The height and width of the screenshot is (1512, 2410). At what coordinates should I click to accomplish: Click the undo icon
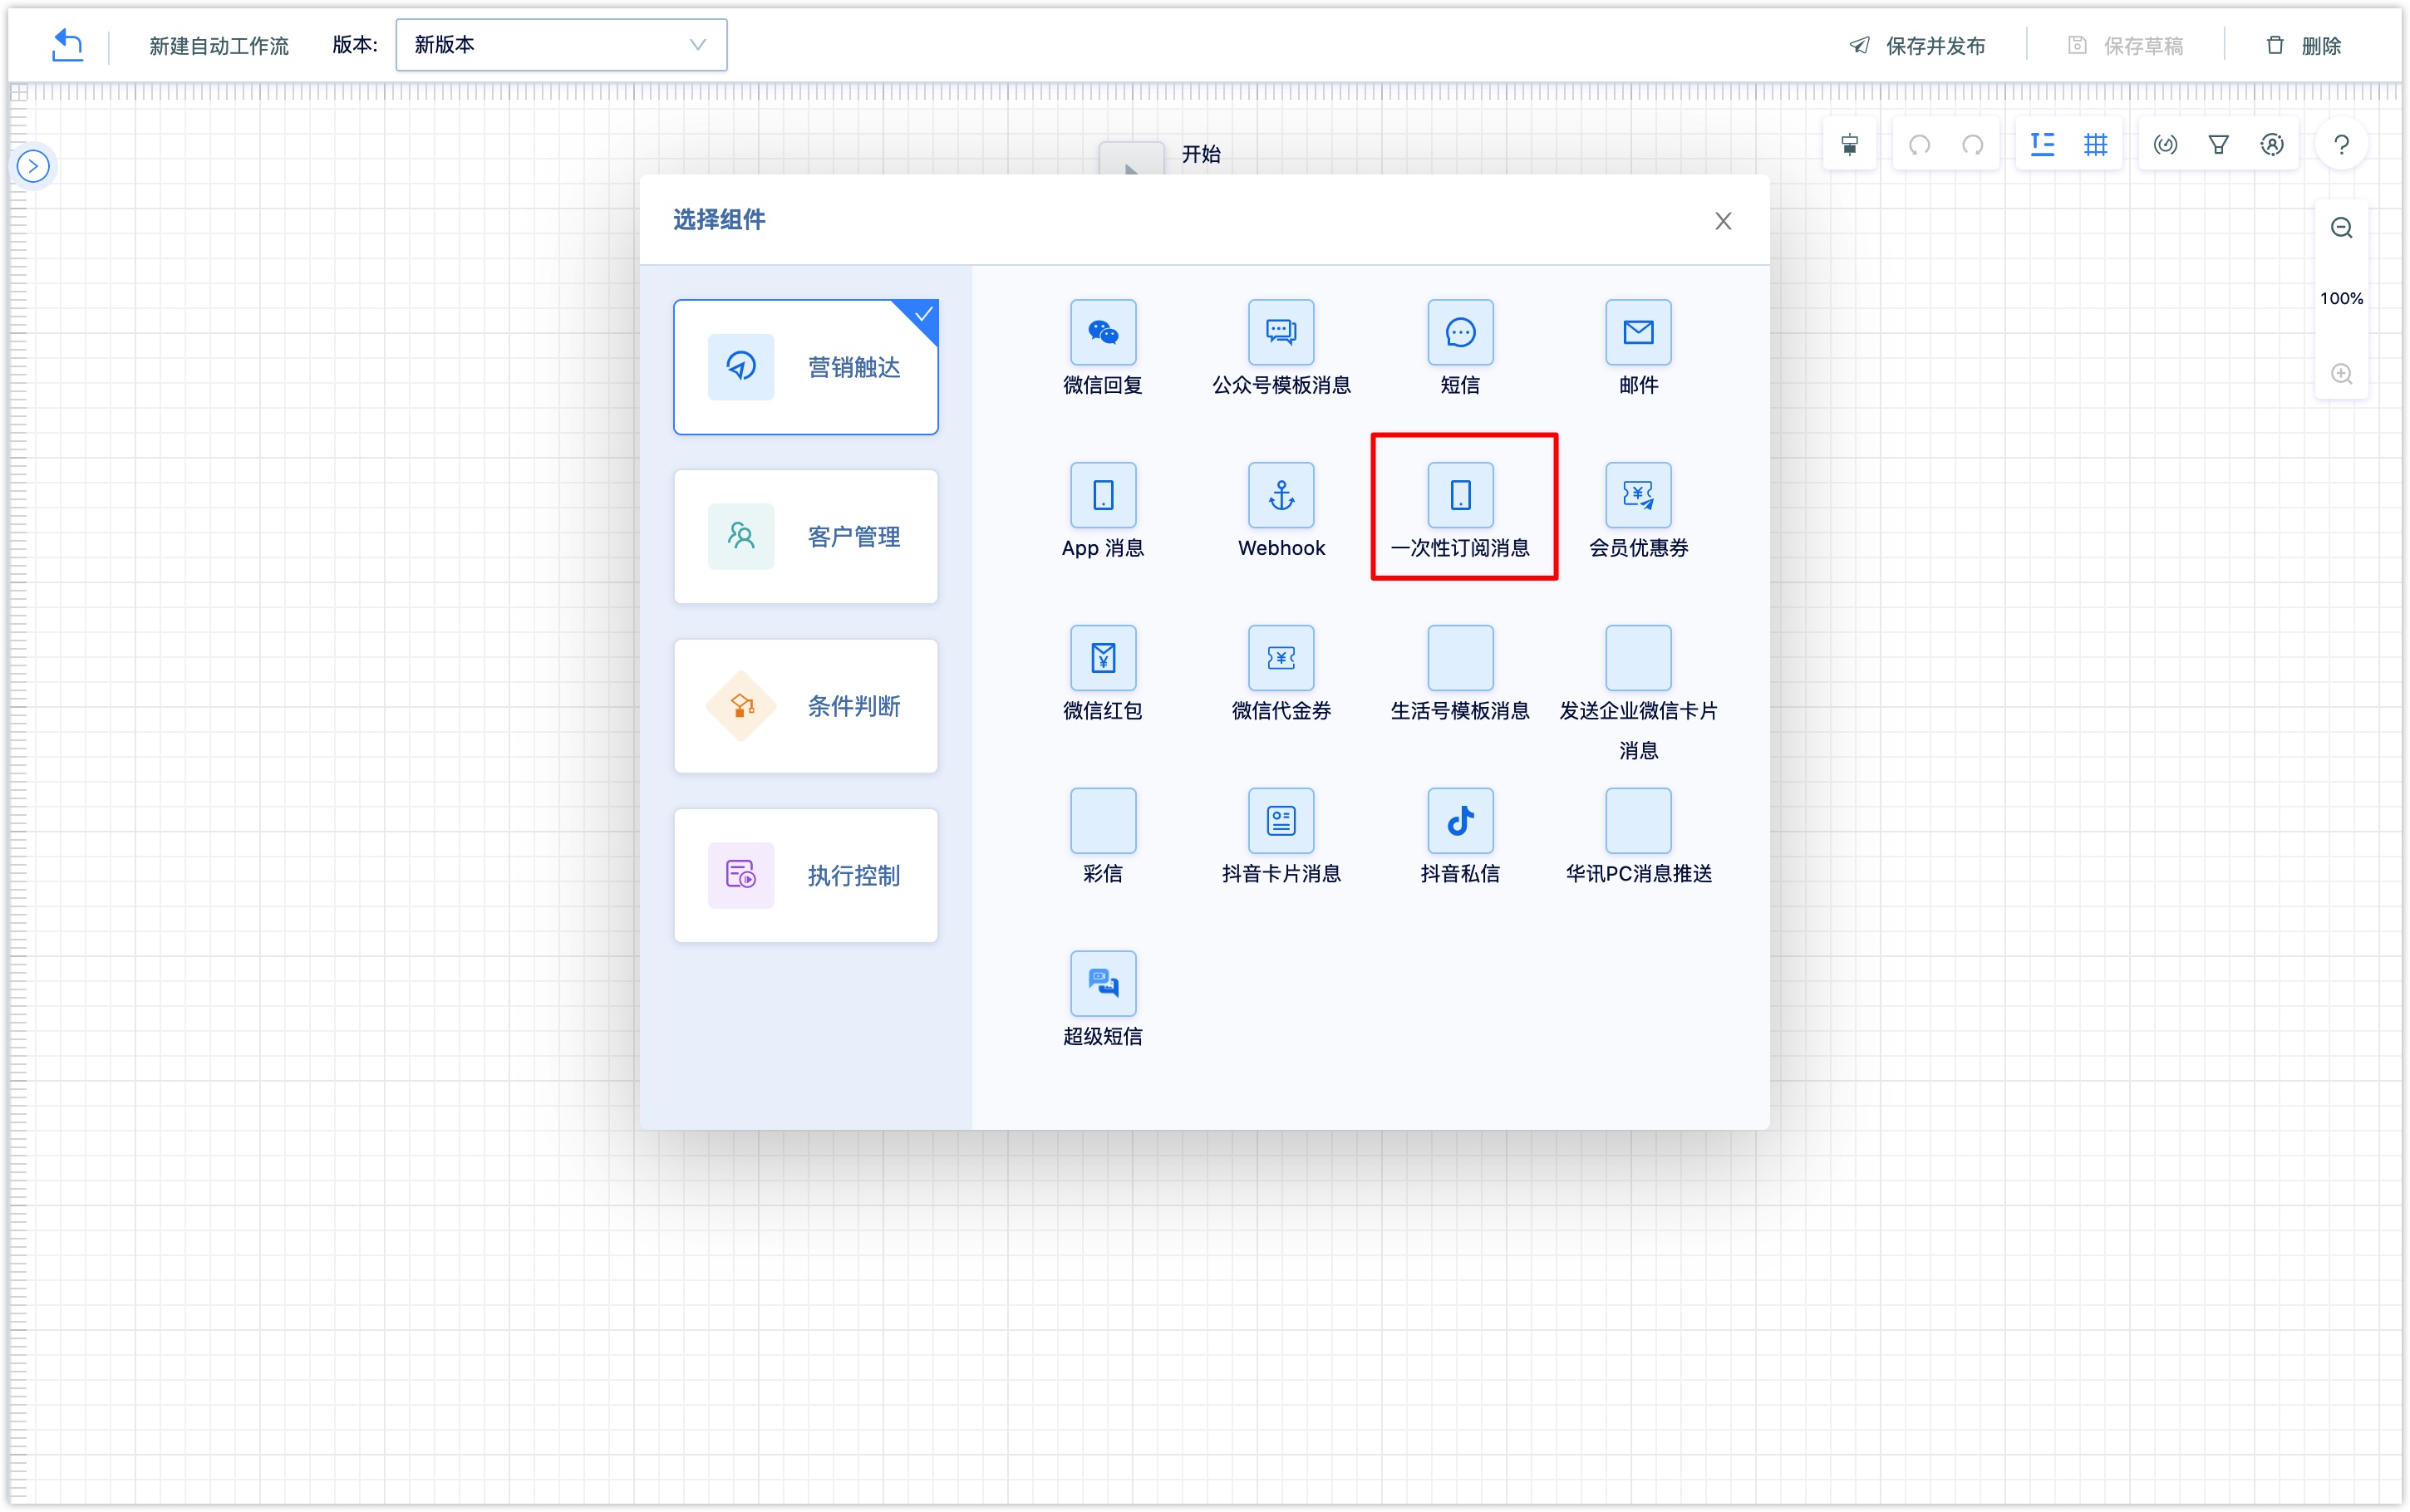tap(1919, 145)
